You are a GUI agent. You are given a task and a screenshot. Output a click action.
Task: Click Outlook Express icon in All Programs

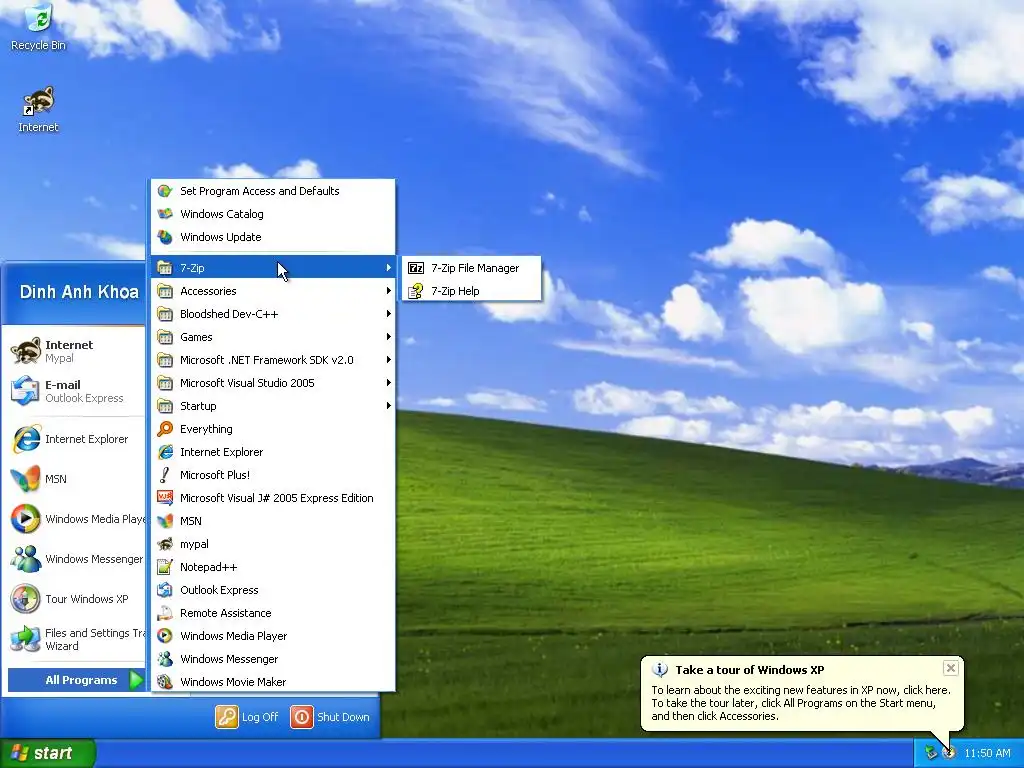[165, 590]
